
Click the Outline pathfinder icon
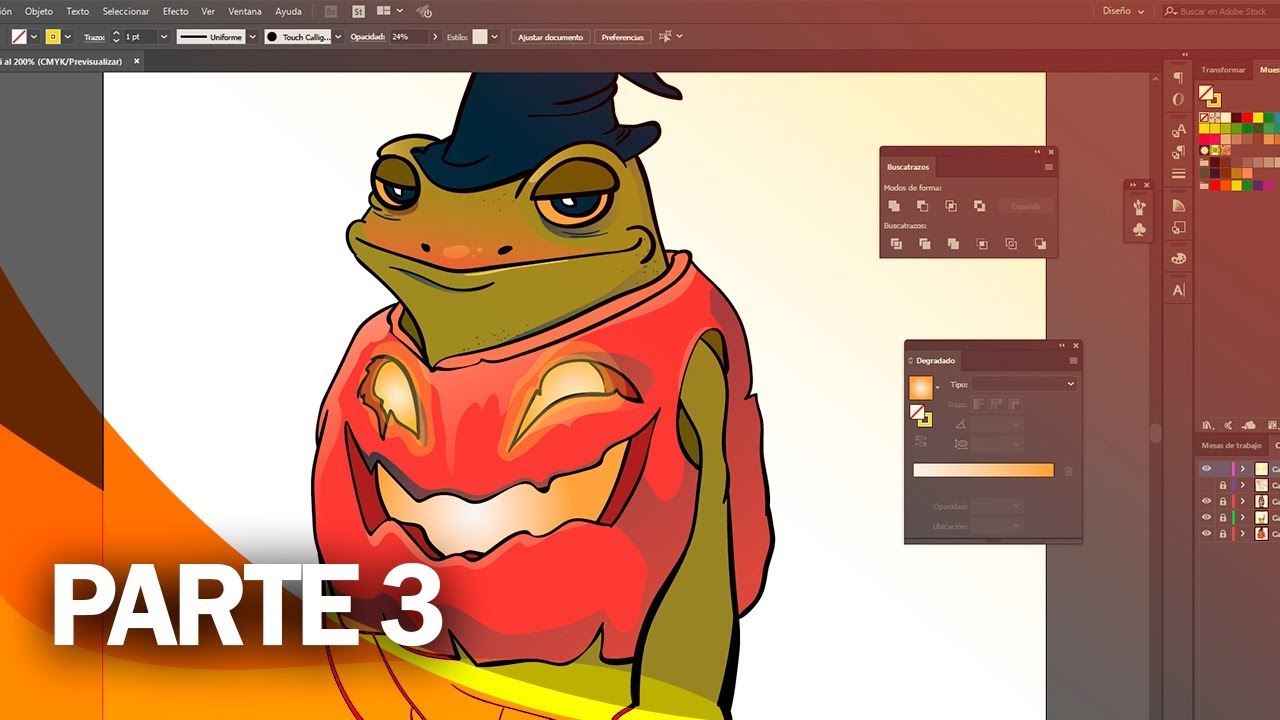[1011, 243]
